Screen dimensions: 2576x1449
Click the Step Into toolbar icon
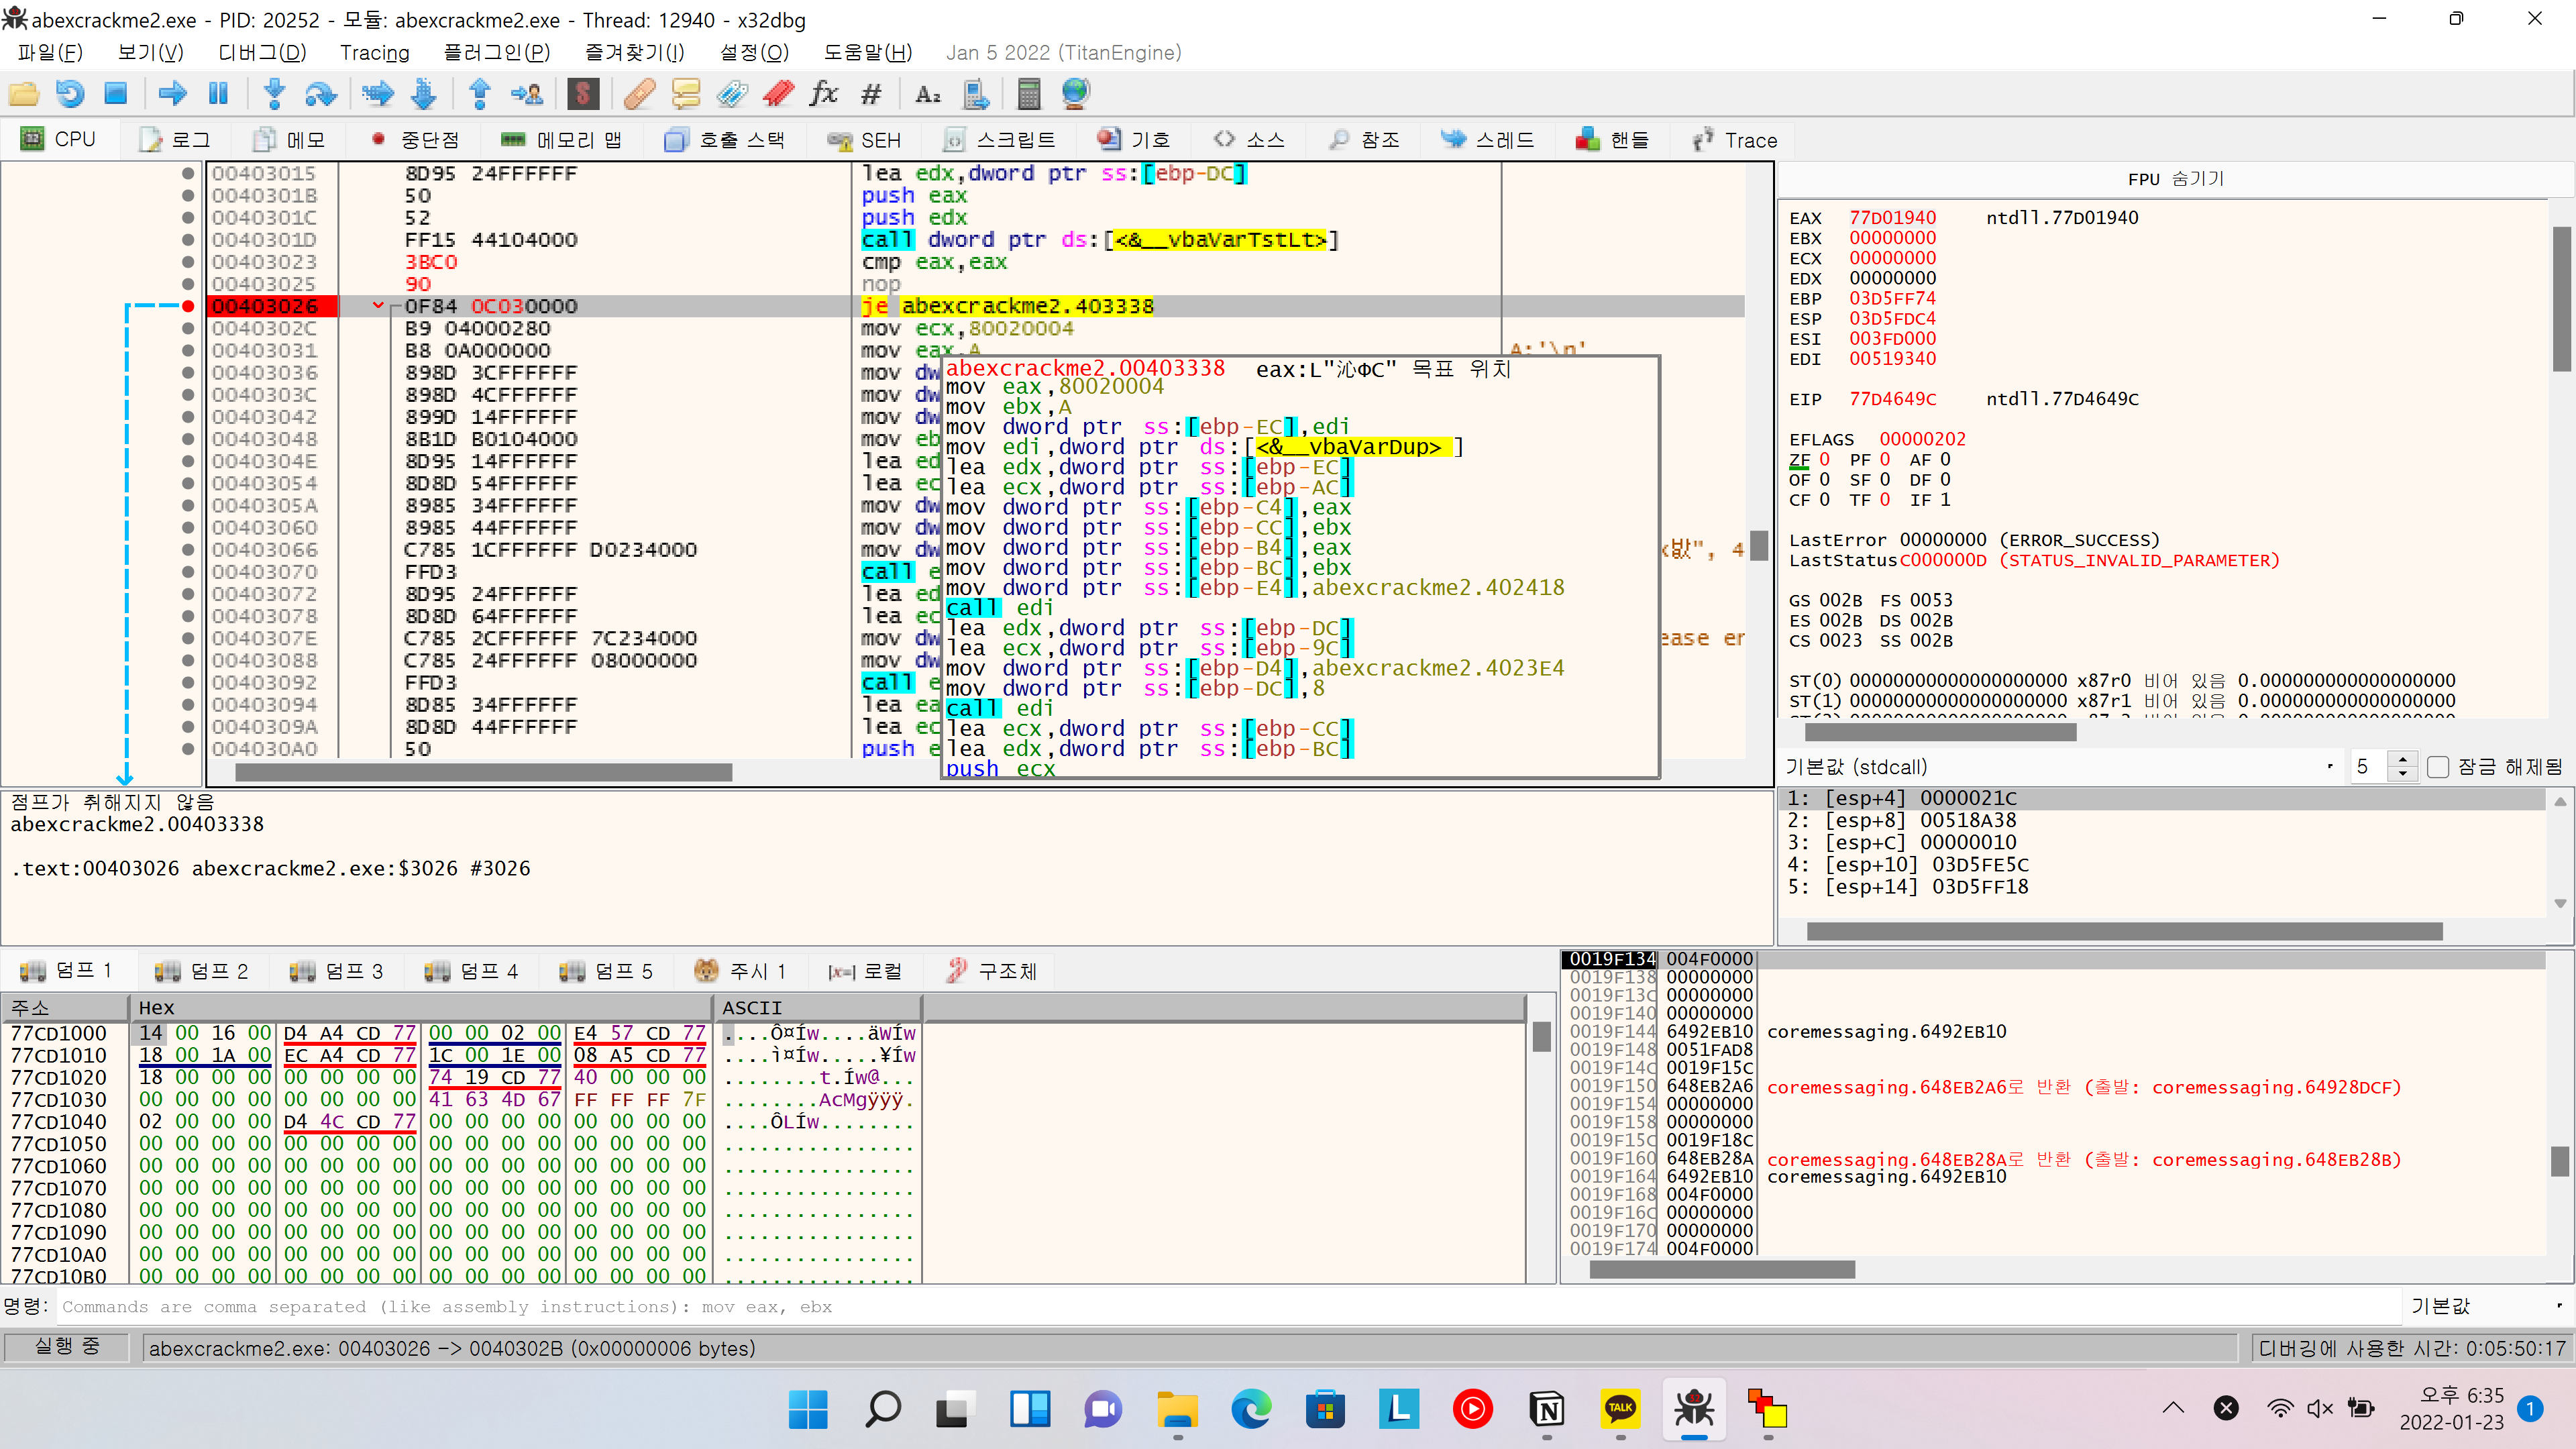[274, 94]
